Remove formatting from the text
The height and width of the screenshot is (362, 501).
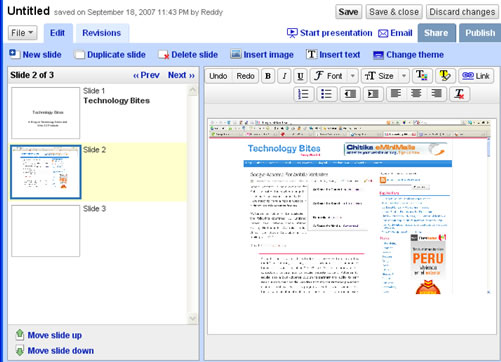click(459, 94)
